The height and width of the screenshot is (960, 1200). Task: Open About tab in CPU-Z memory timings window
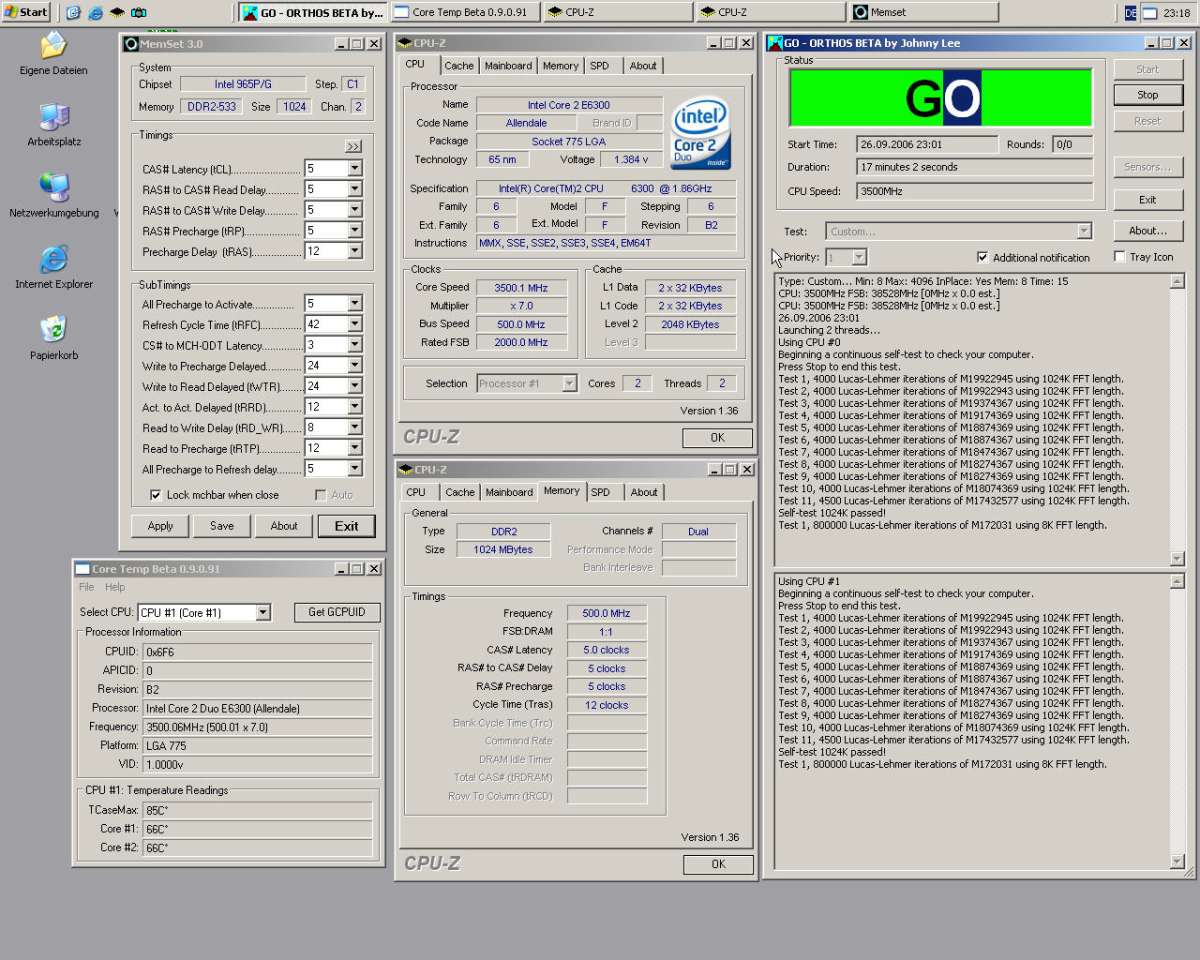[644, 492]
